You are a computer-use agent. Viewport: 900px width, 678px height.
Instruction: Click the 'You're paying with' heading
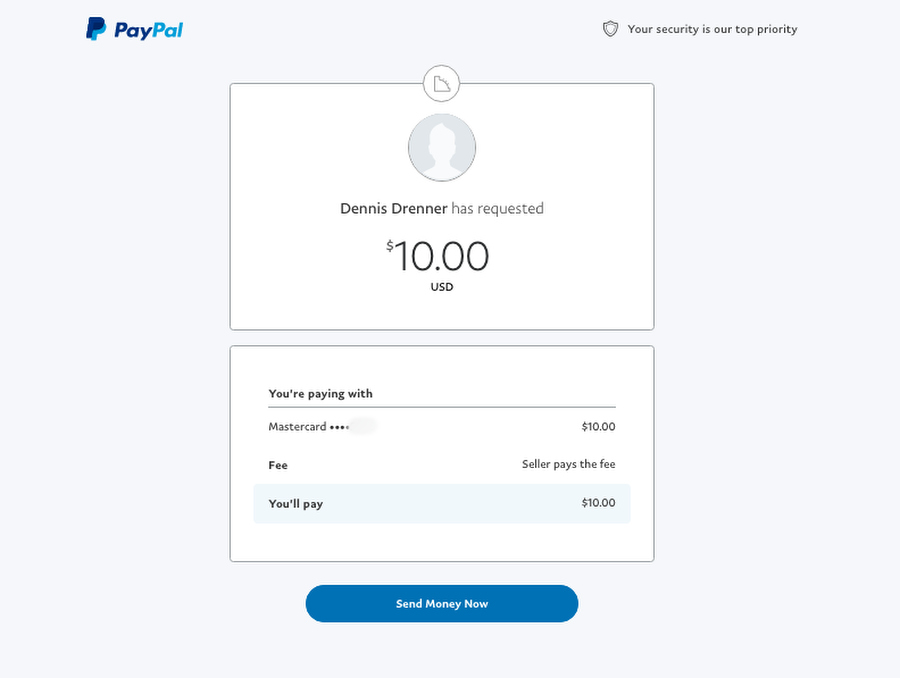pyautogui.click(x=320, y=394)
